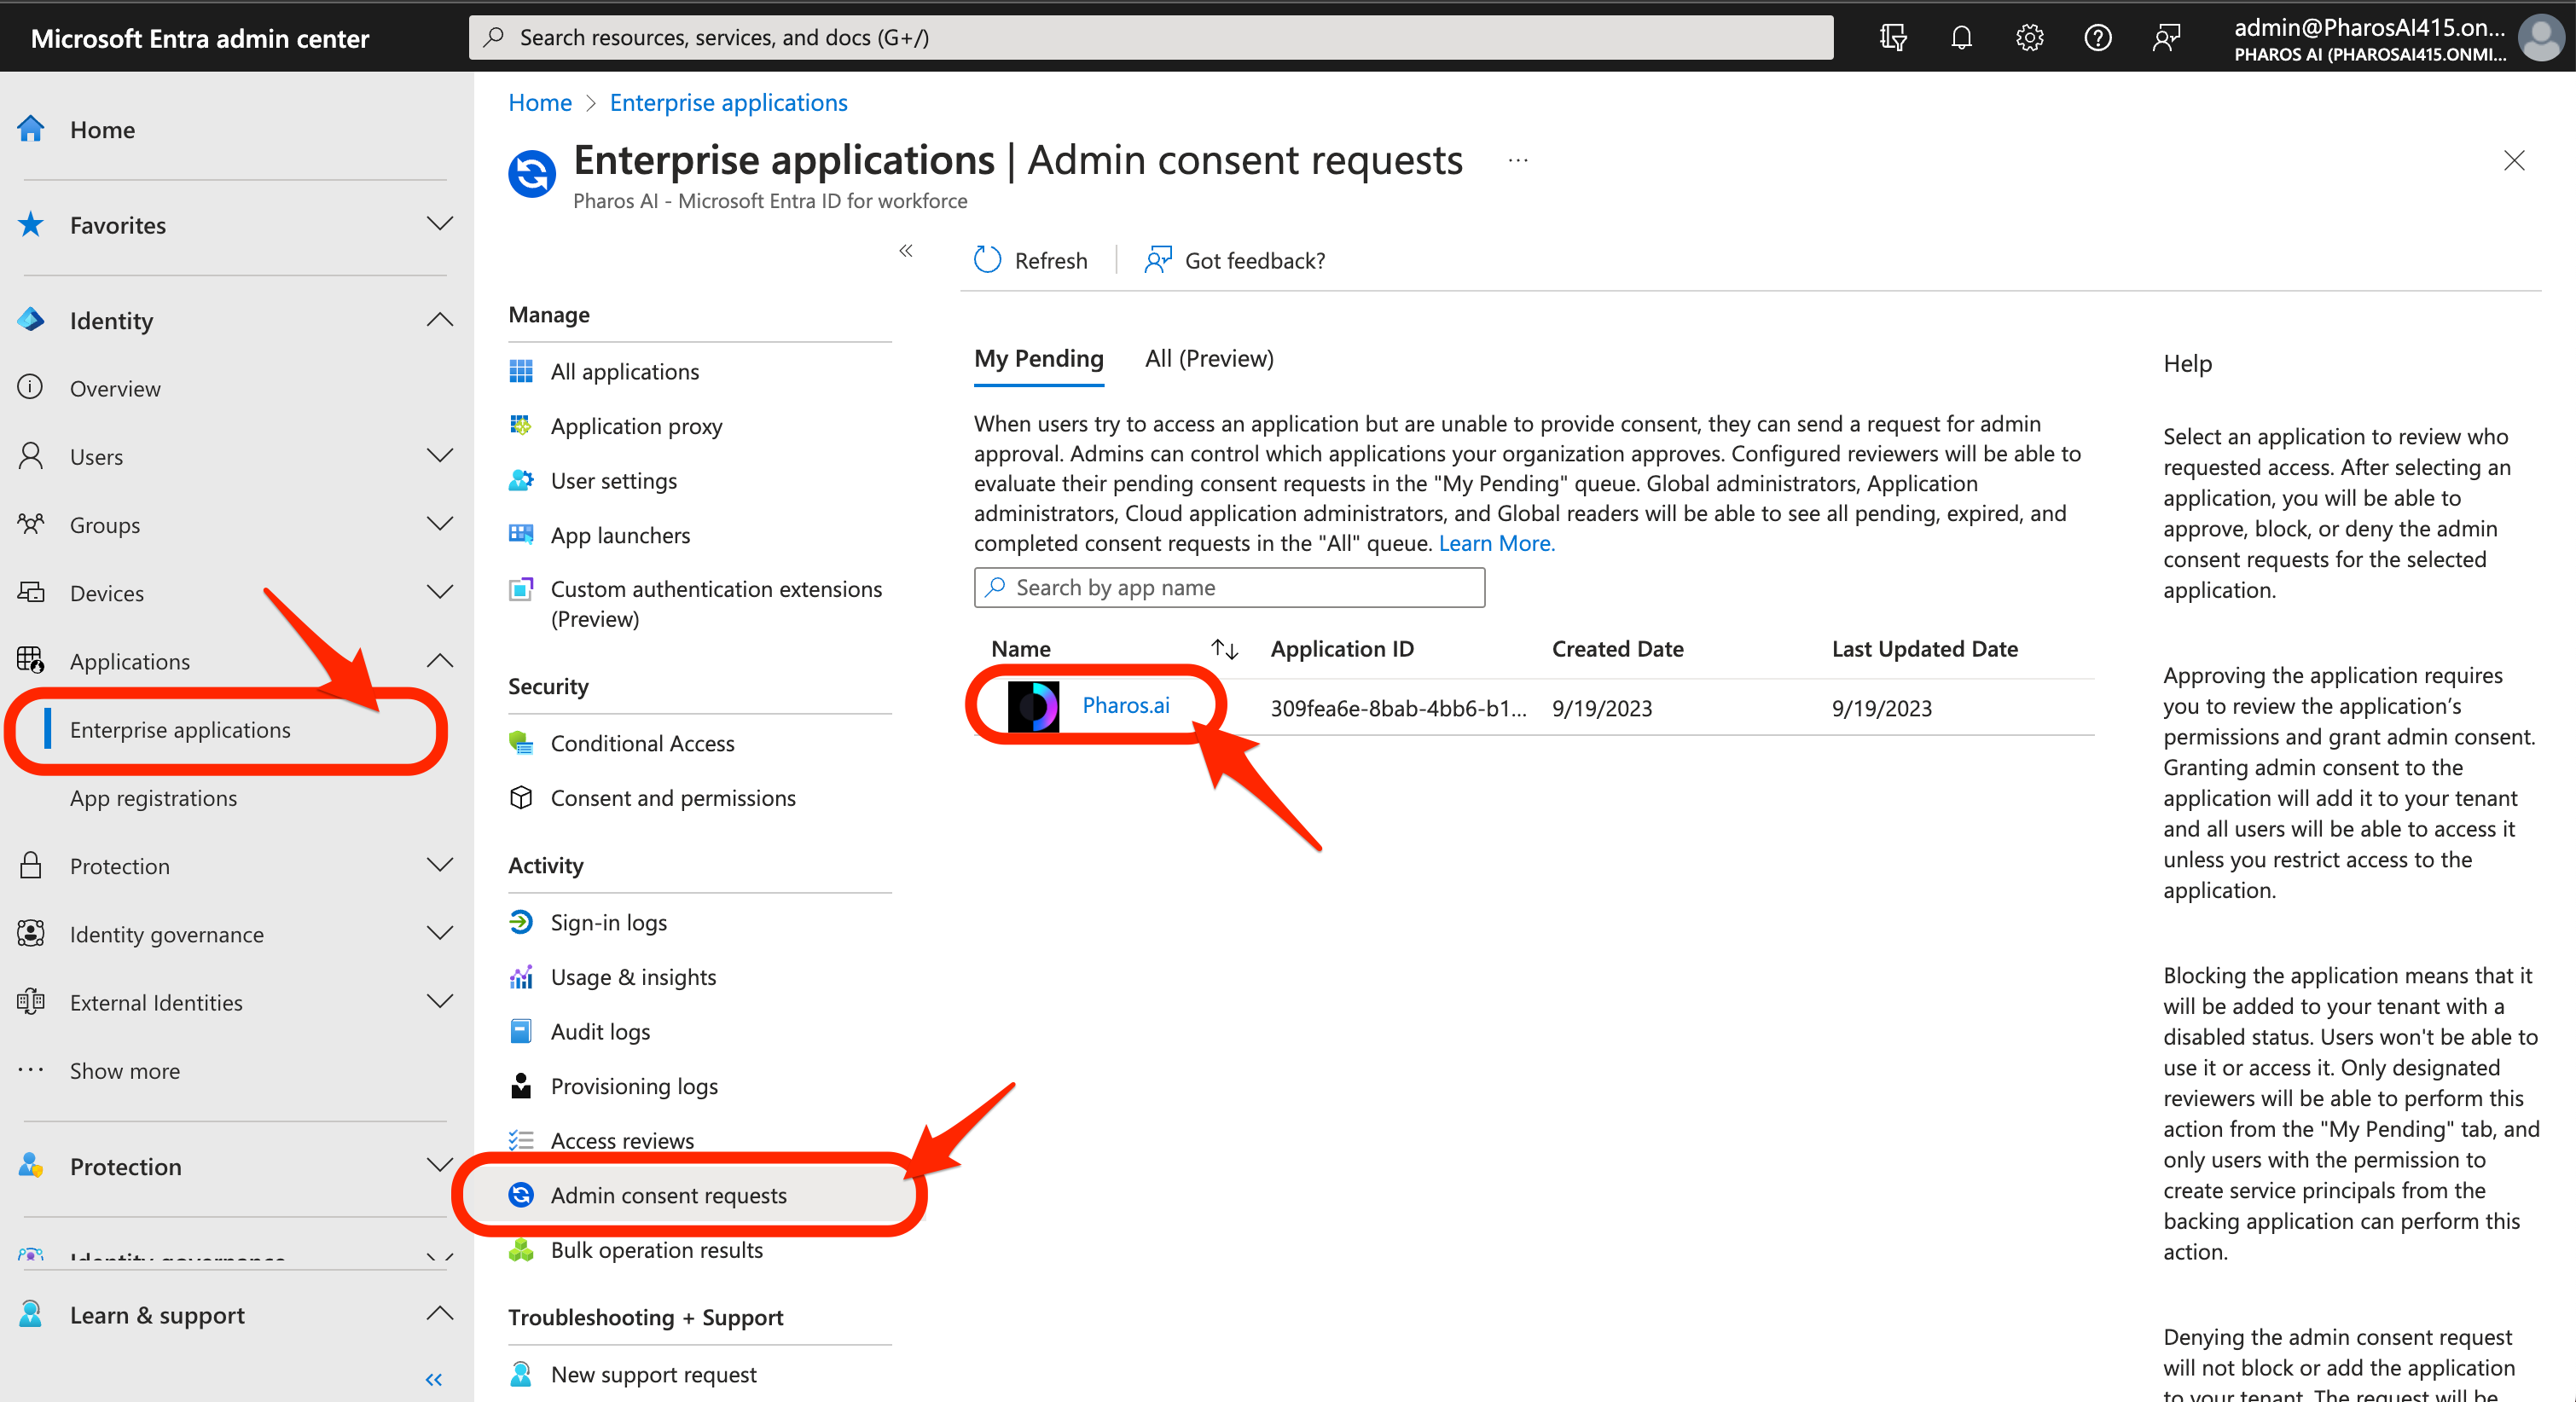Expand the Groups submenu chevron

click(440, 523)
